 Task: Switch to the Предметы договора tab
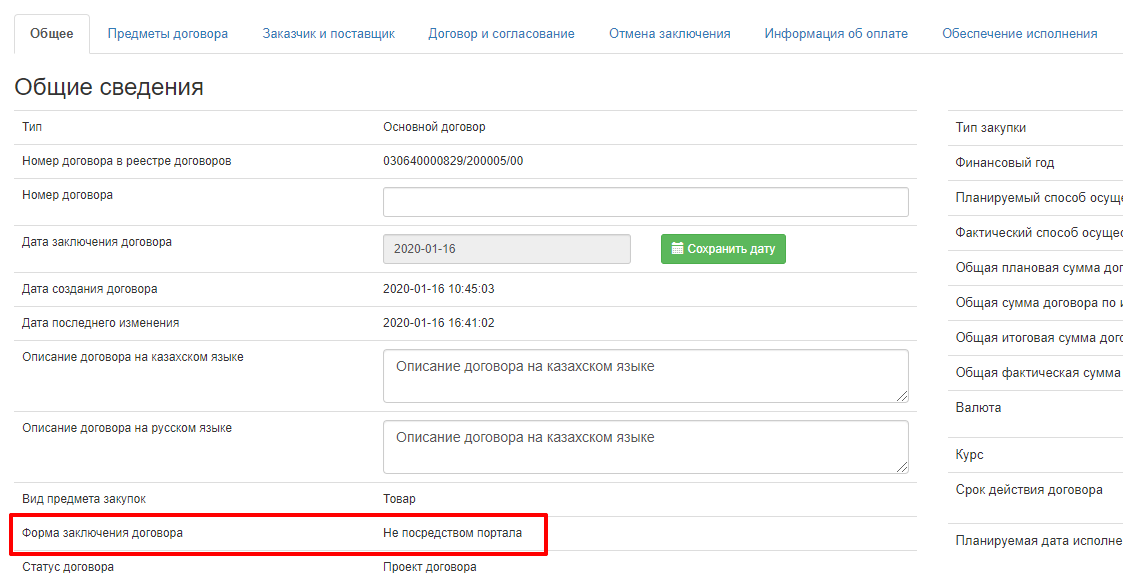[168, 34]
